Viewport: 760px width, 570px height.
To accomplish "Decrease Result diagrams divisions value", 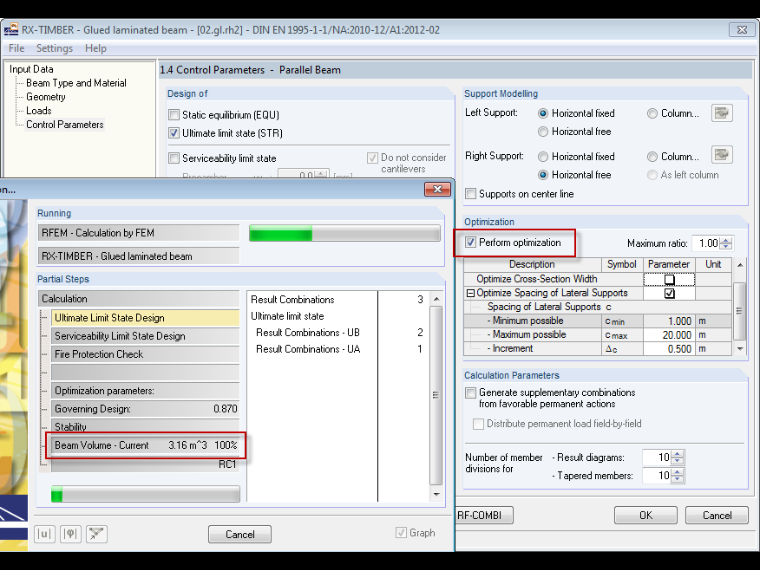I will 678,460.
